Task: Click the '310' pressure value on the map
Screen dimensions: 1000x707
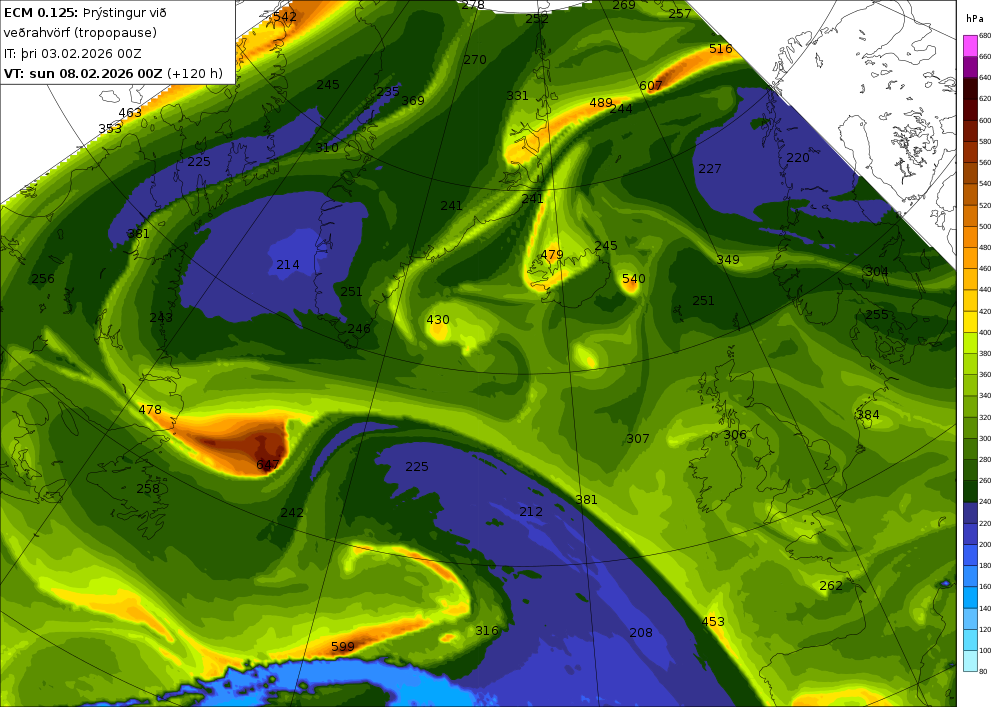Action: click(327, 148)
